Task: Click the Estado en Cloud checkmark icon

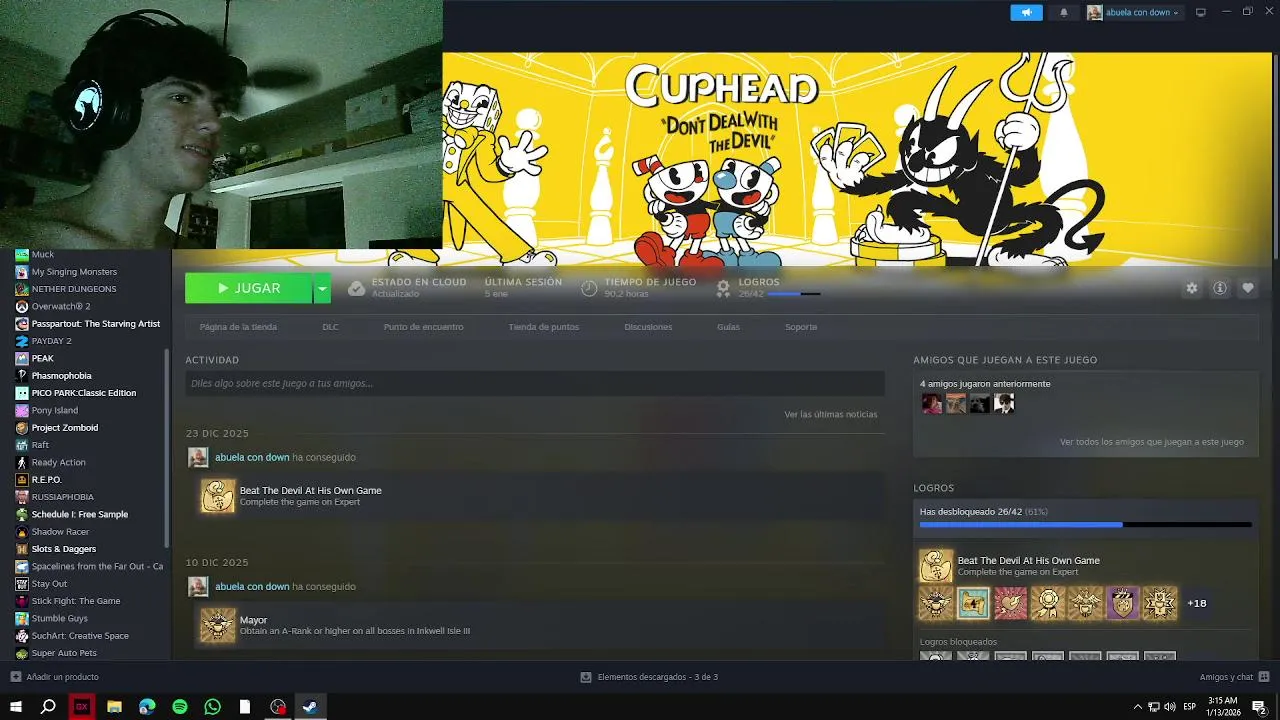Action: tap(356, 288)
